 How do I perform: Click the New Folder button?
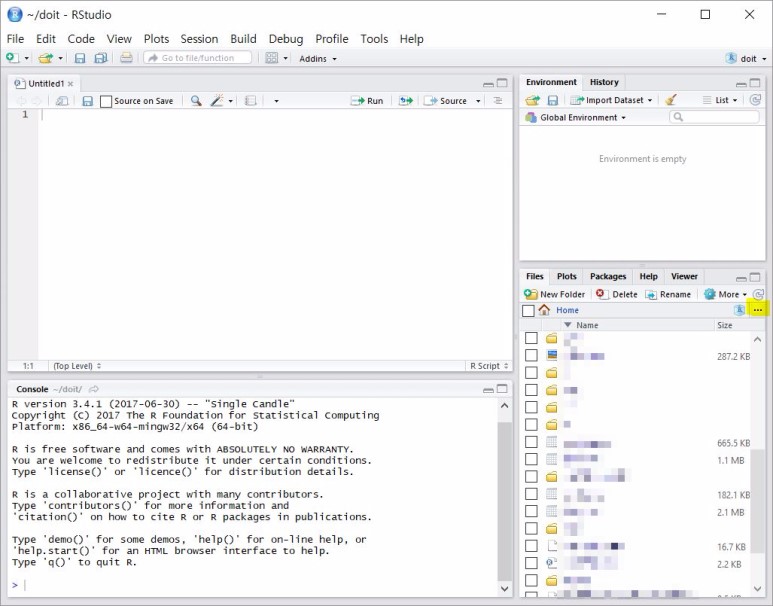[x=555, y=294]
